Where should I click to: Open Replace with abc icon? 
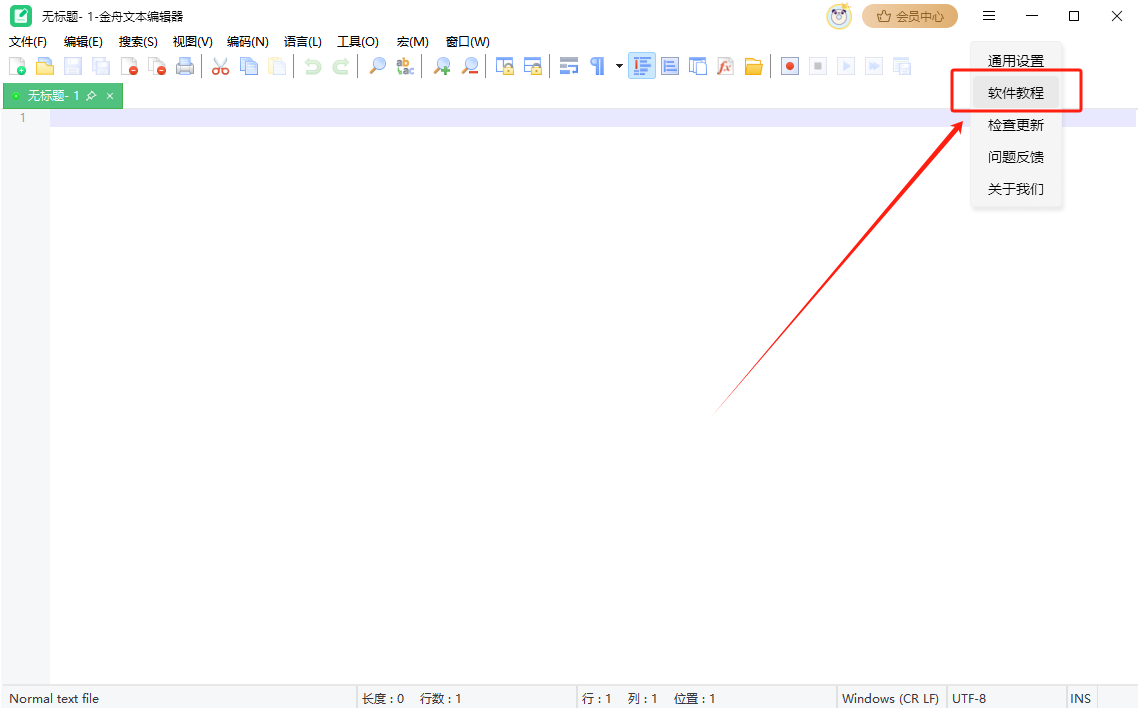coord(405,67)
